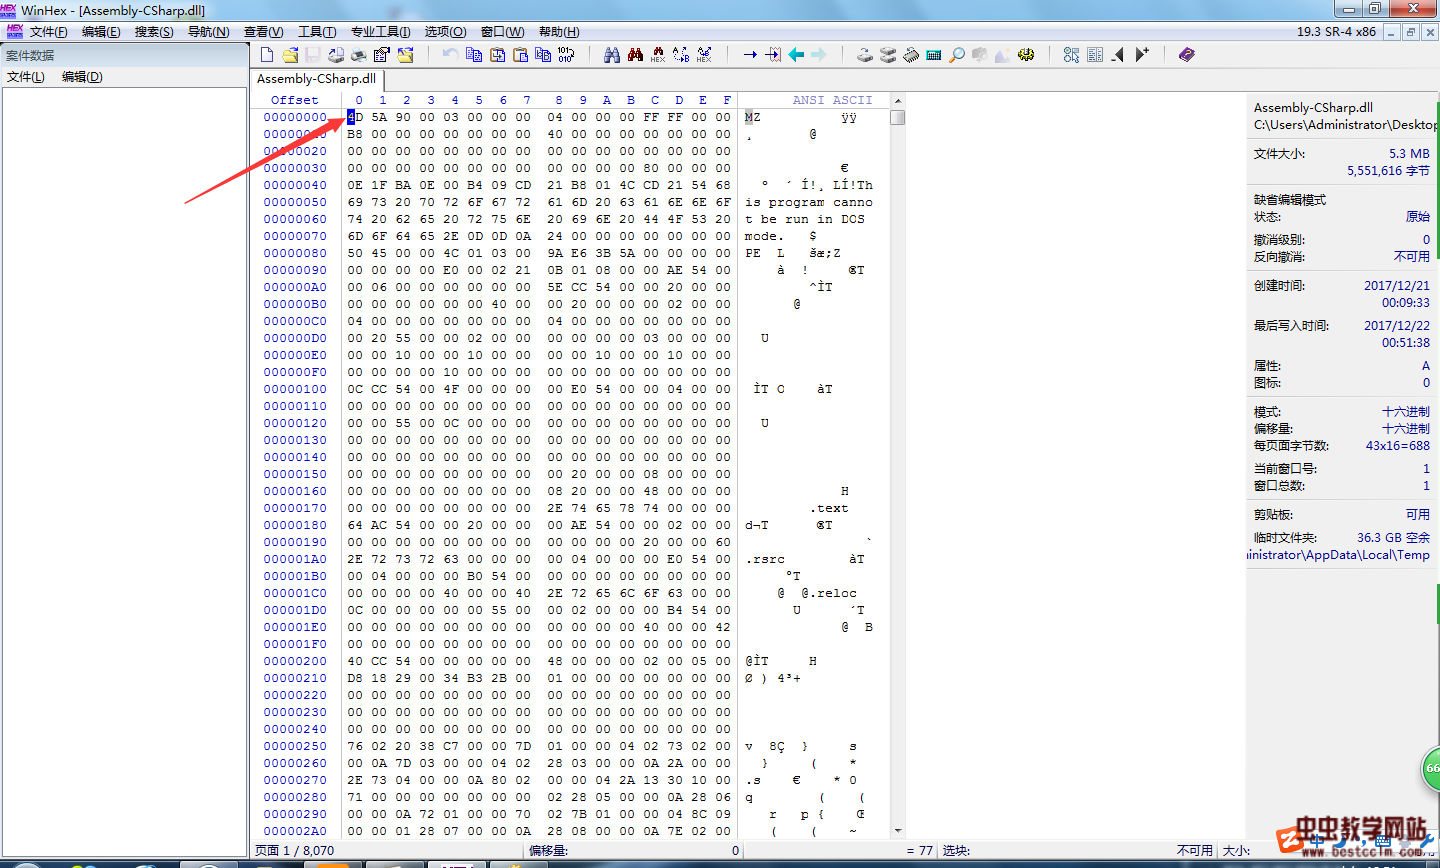Click the Copy block toolbar icon
The image size is (1440, 868).
tap(474, 55)
